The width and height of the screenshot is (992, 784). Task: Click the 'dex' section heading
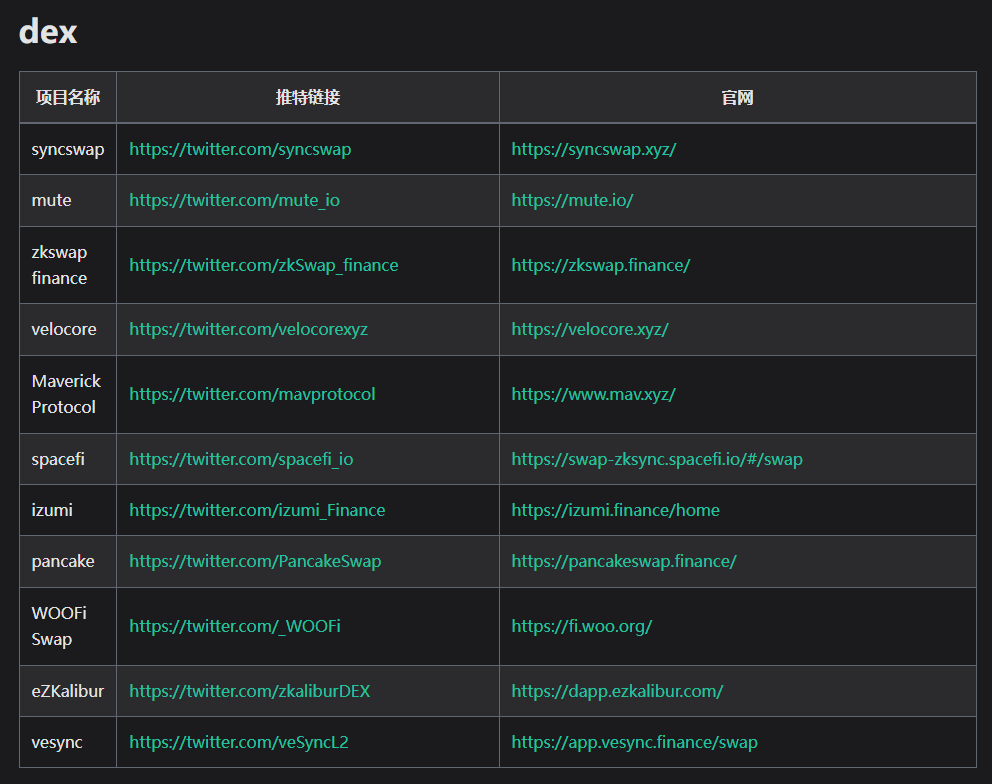[48, 32]
